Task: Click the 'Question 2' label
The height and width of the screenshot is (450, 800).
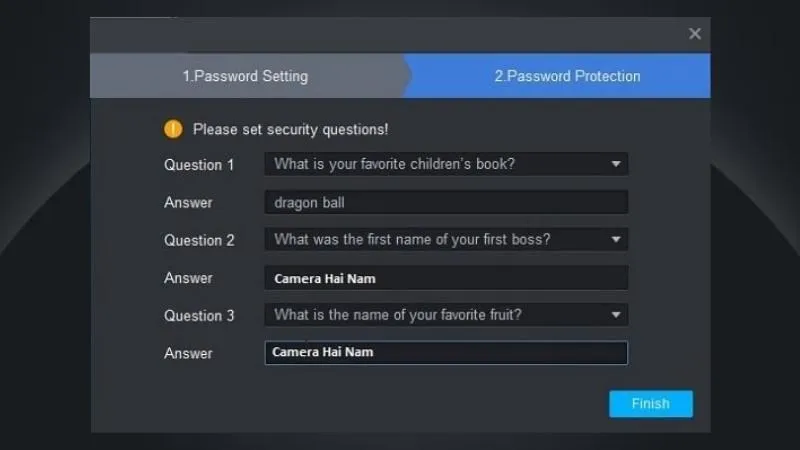Action: click(x=199, y=240)
